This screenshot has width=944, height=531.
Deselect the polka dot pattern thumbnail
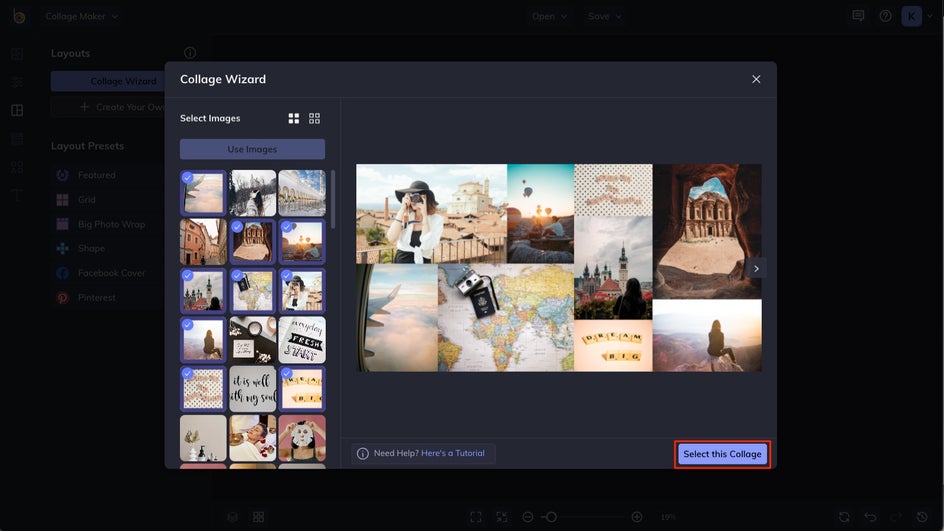[203, 389]
